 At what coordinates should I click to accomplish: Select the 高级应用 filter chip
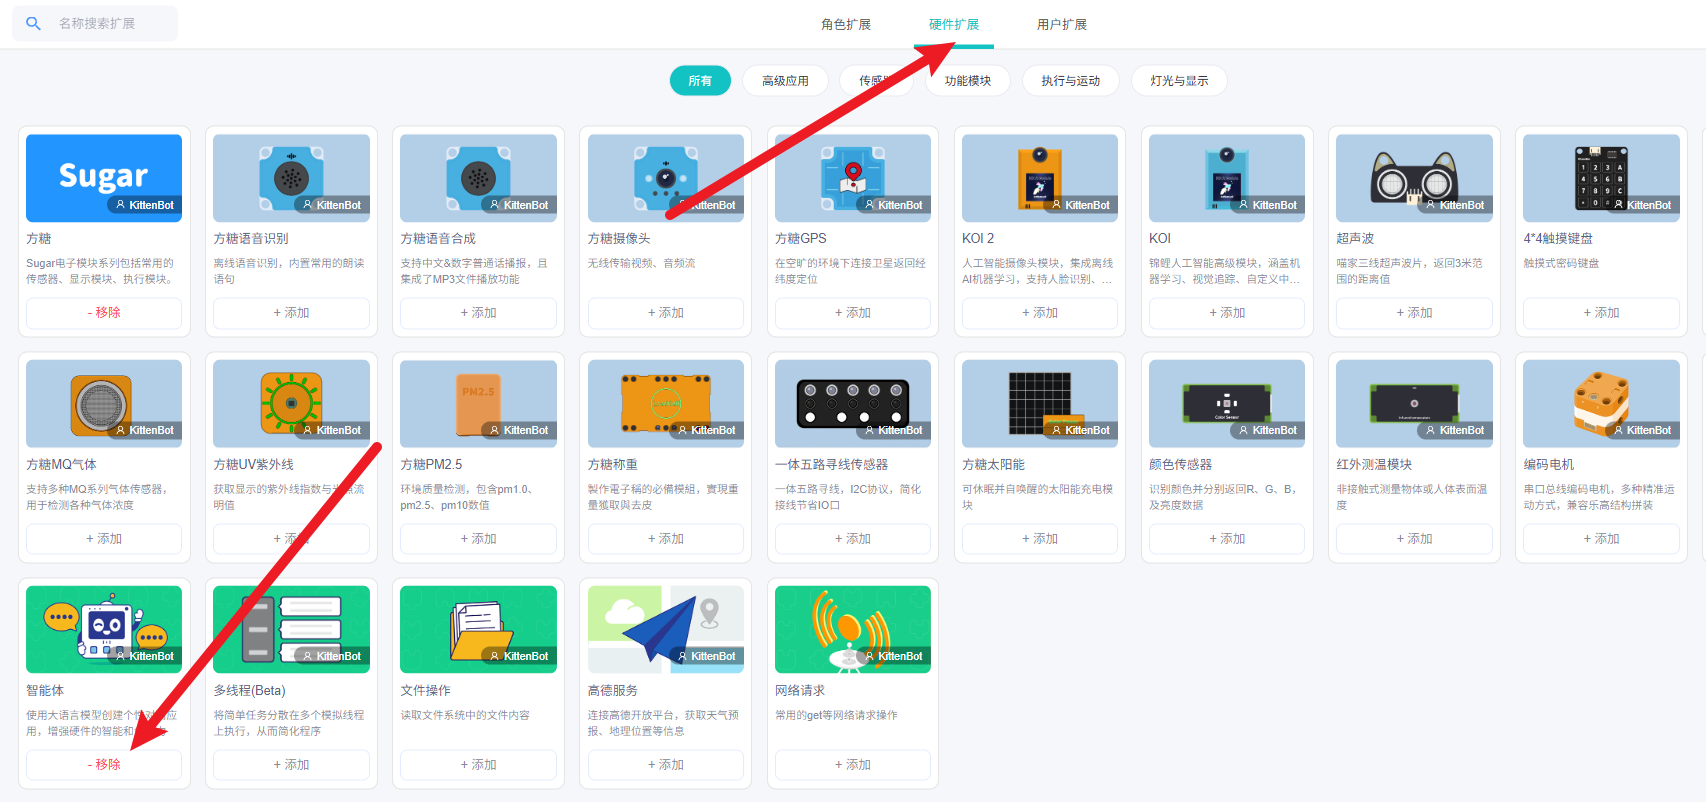coord(785,81)
